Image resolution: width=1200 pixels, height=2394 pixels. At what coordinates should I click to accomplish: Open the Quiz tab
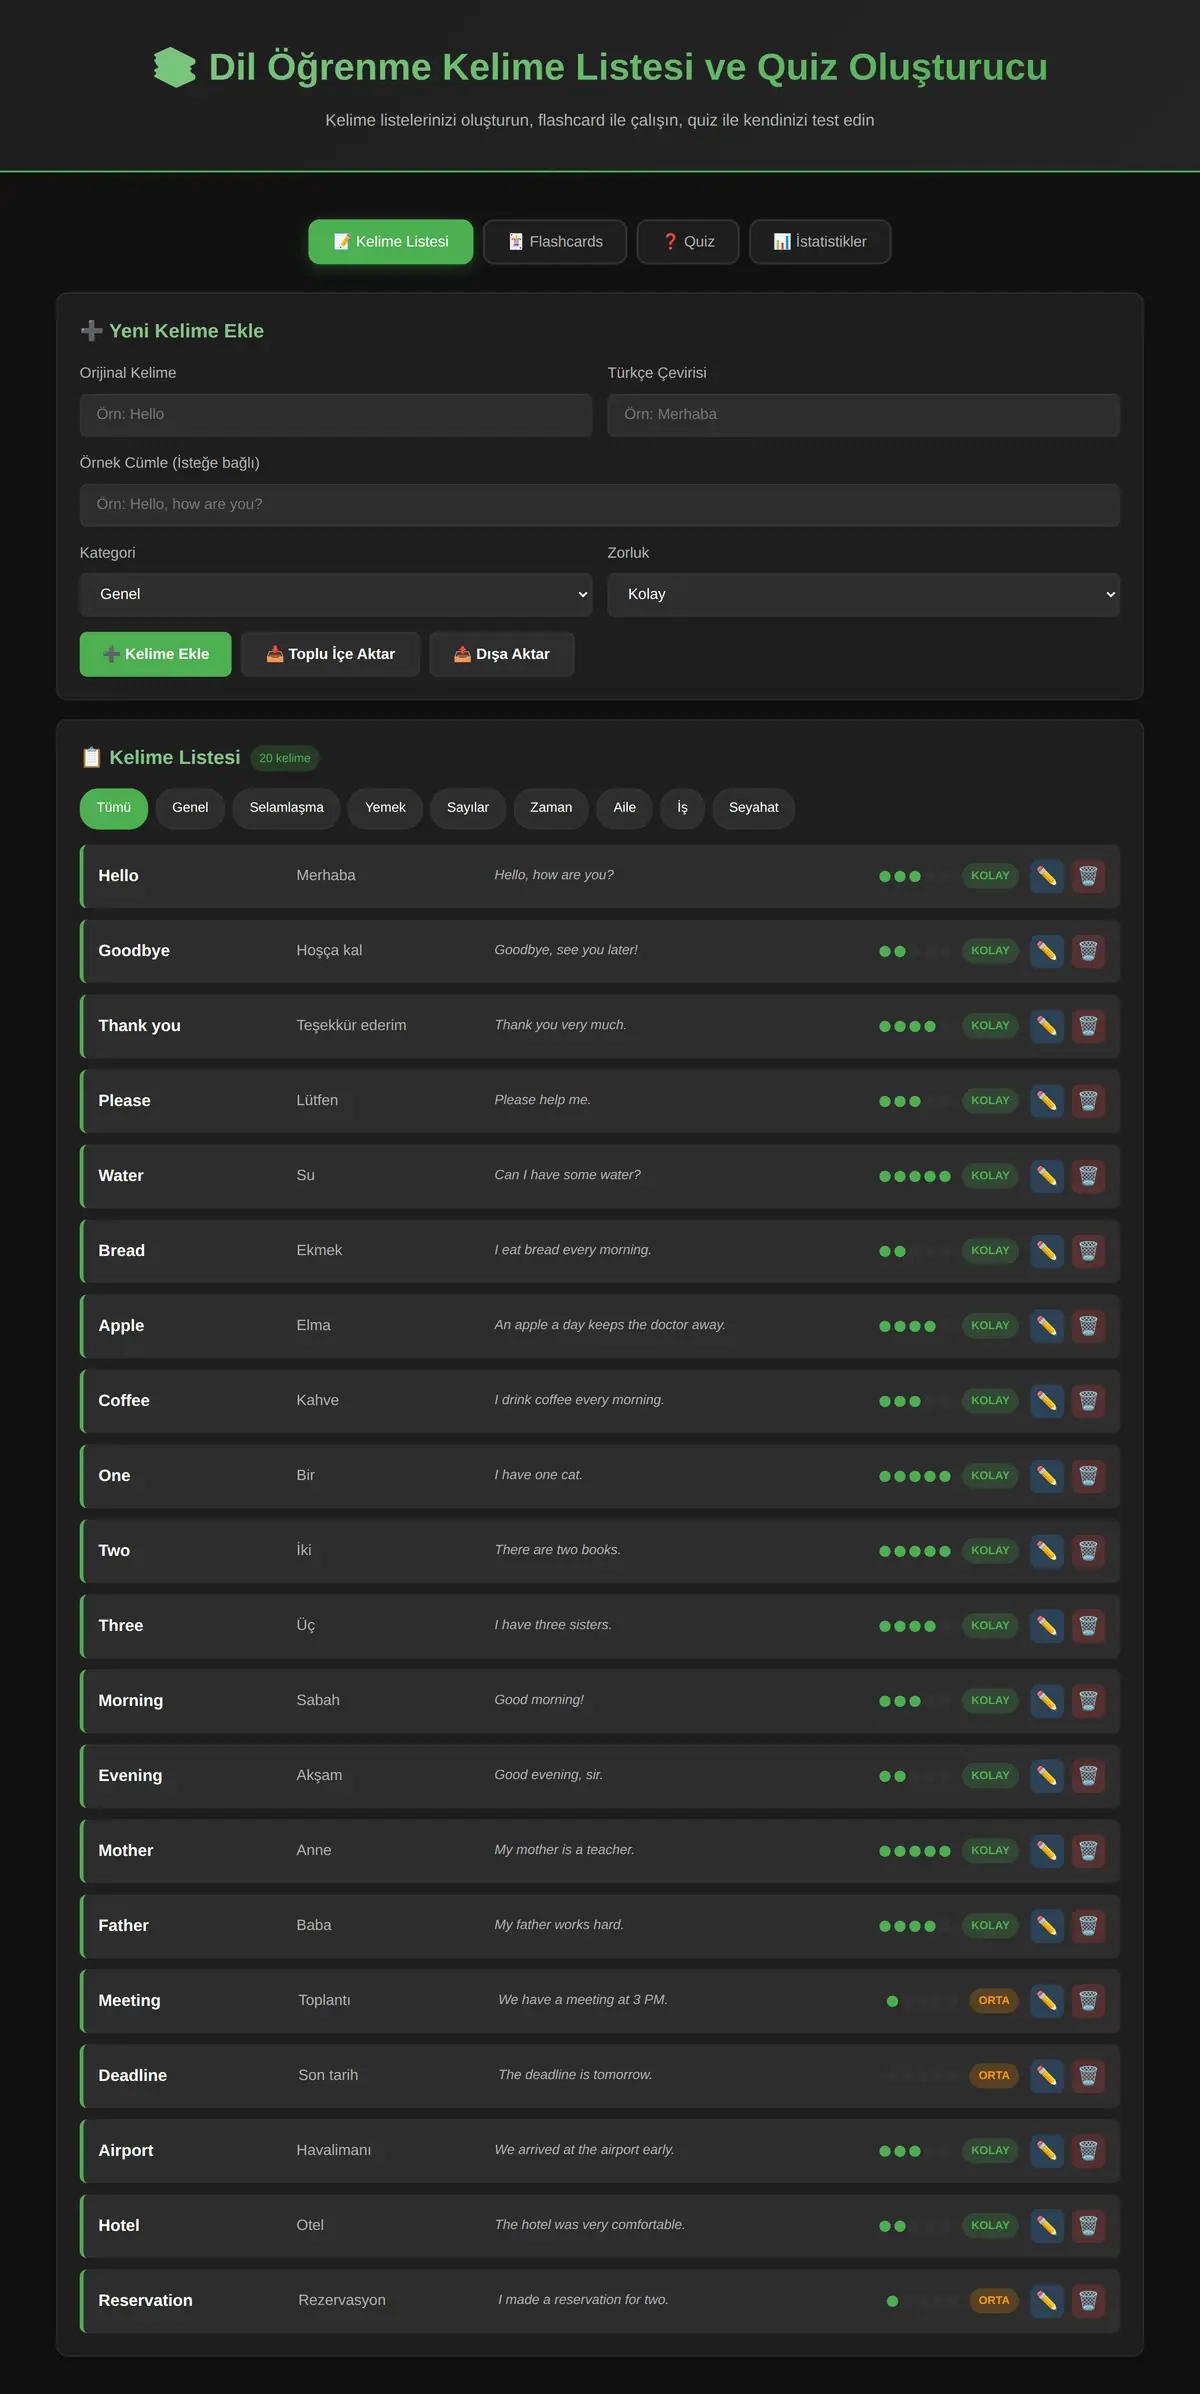pyautogui.click(x=688, y=242)
